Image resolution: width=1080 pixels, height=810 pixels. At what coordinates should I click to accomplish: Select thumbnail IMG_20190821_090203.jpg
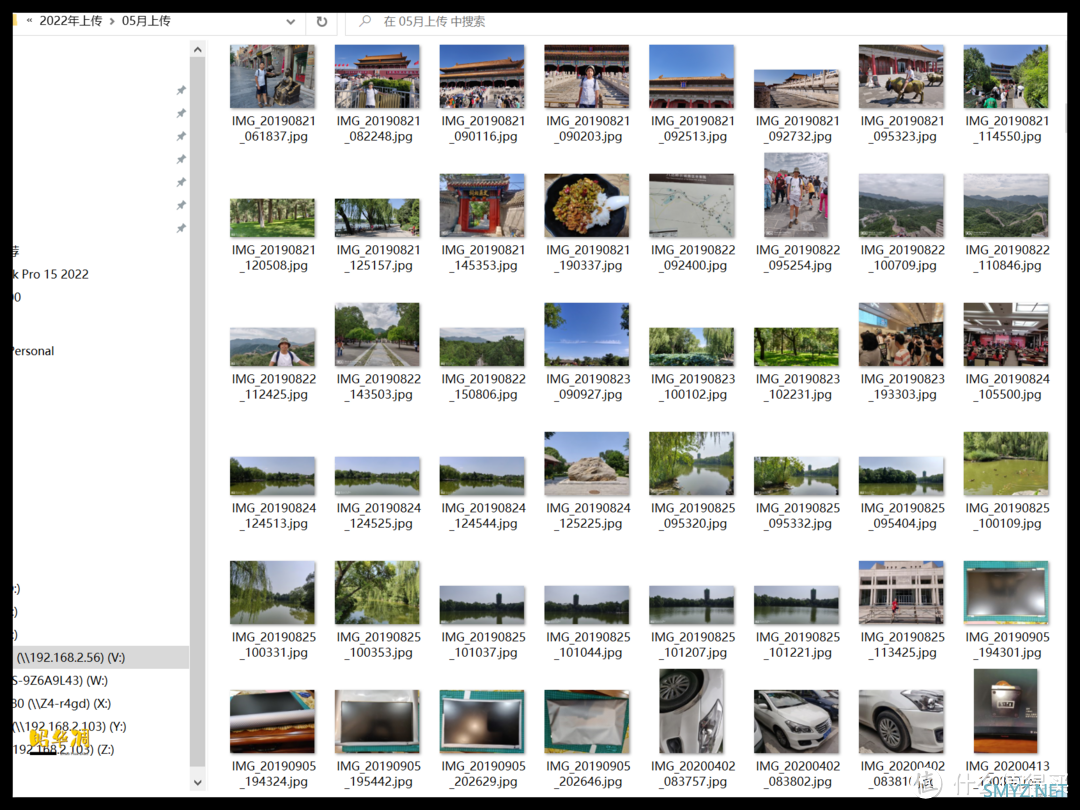tap(587, 76)
